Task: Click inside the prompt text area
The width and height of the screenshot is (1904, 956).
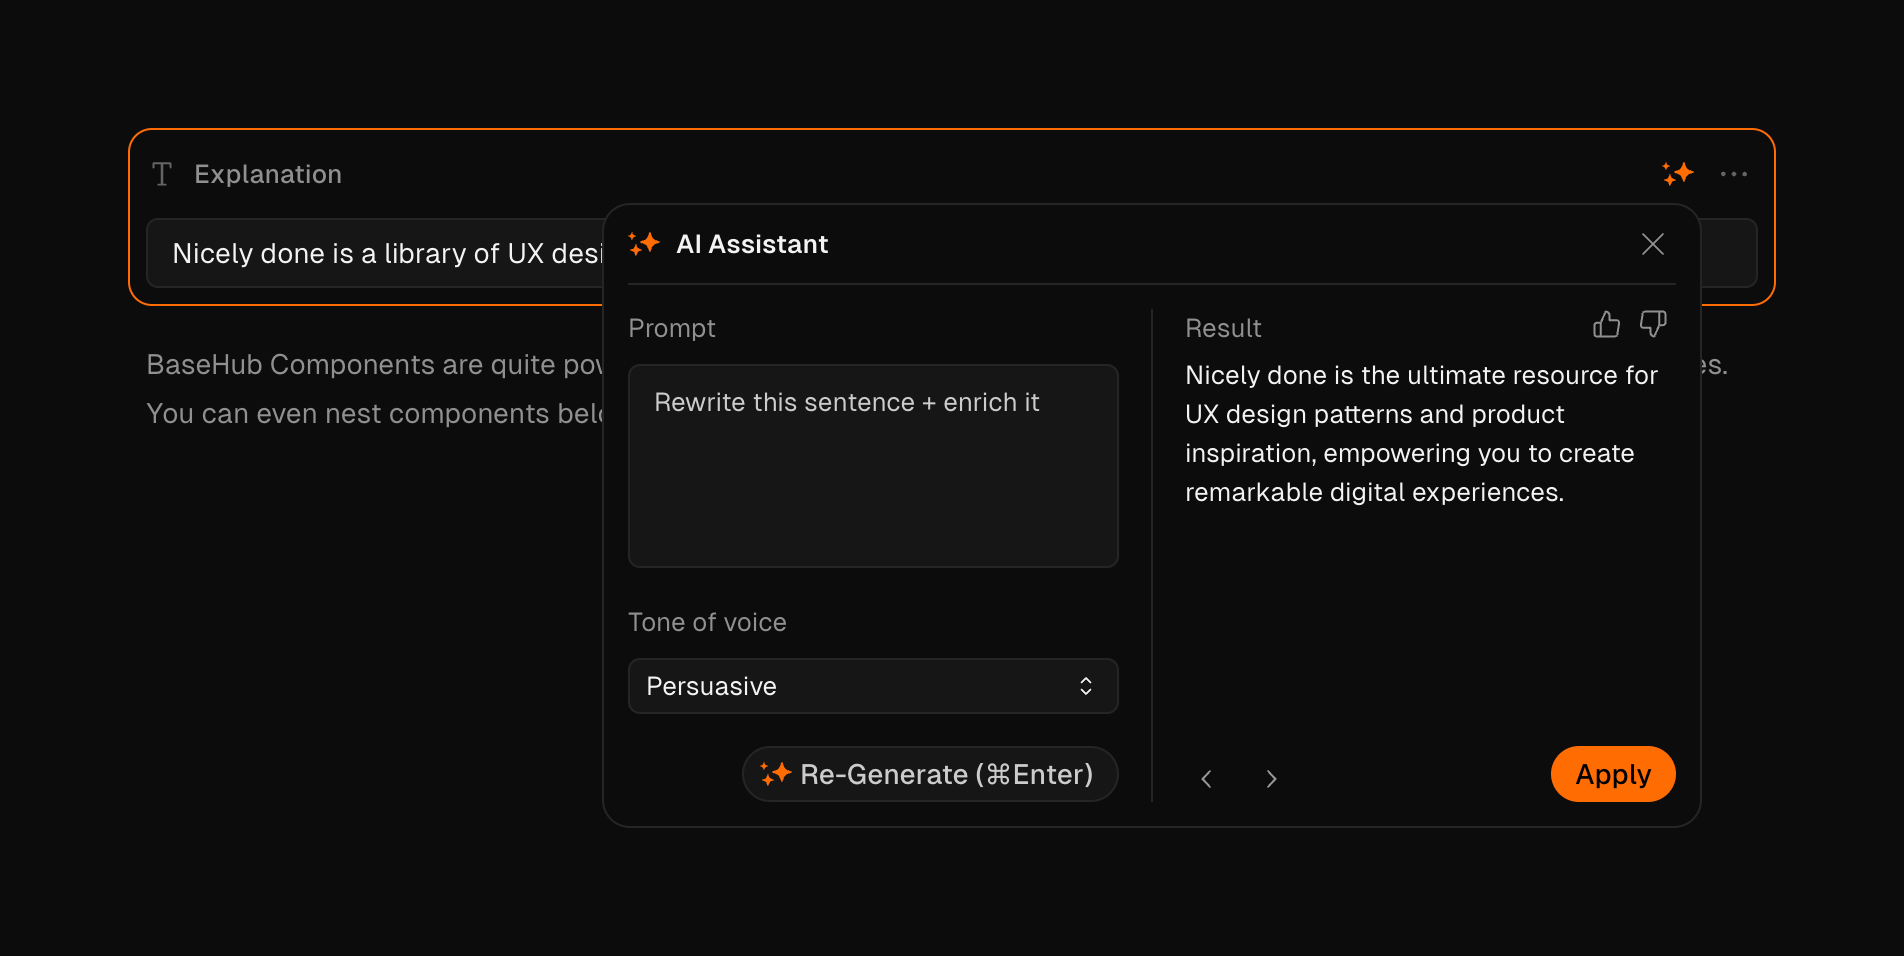Action: (872, 465)
